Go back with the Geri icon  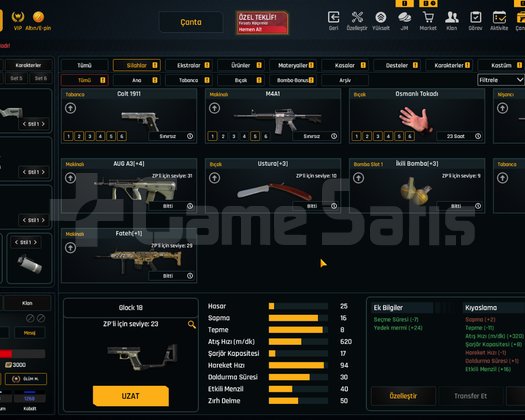pos(333,17)
